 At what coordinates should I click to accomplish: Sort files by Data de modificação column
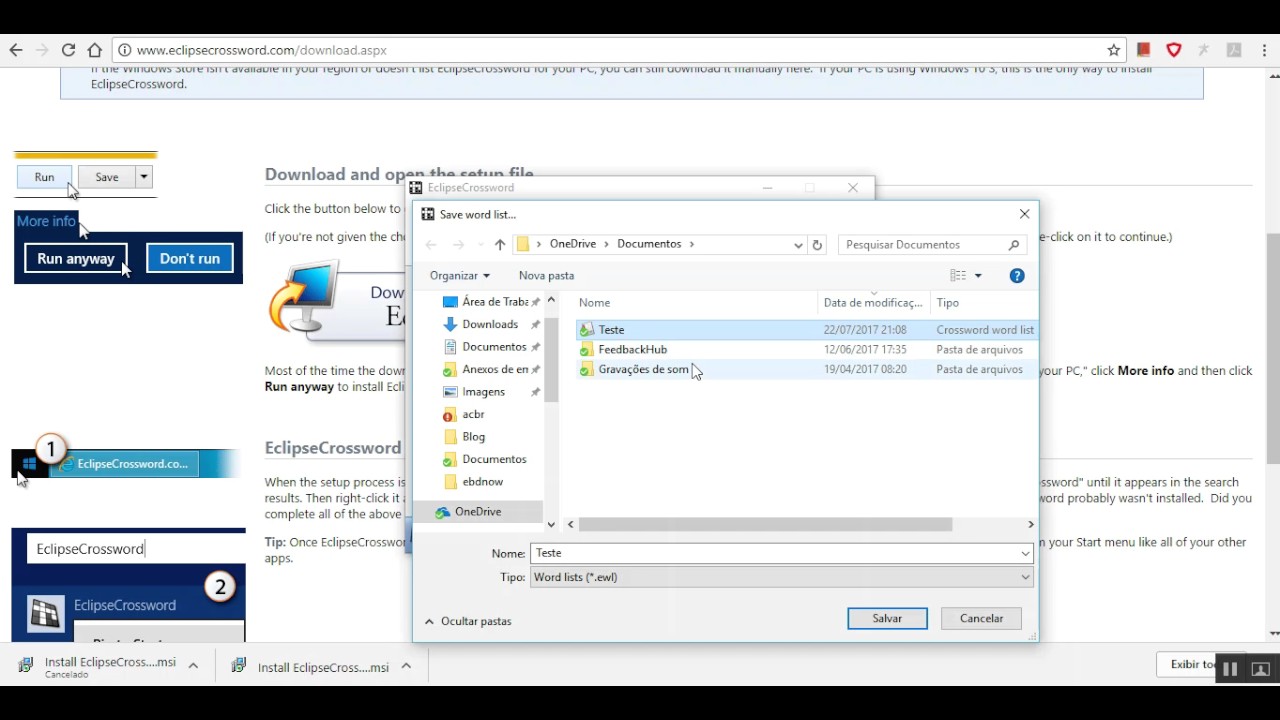pos(873,303)
